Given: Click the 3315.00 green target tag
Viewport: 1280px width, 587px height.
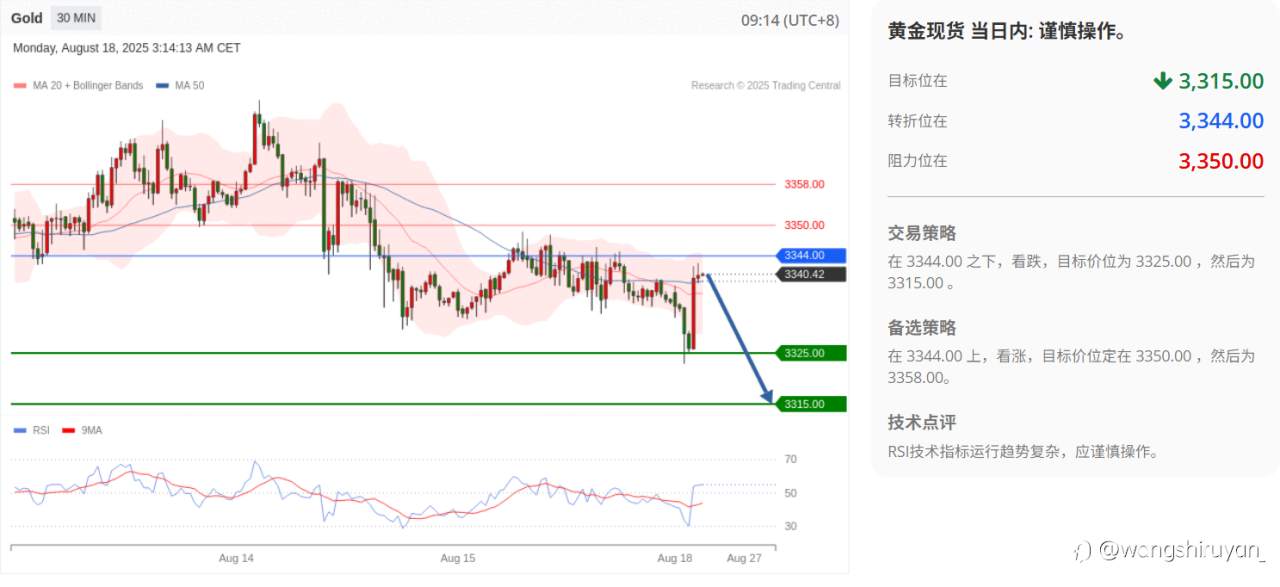Looking at the screenshot, I should click(x=811, y=404).
